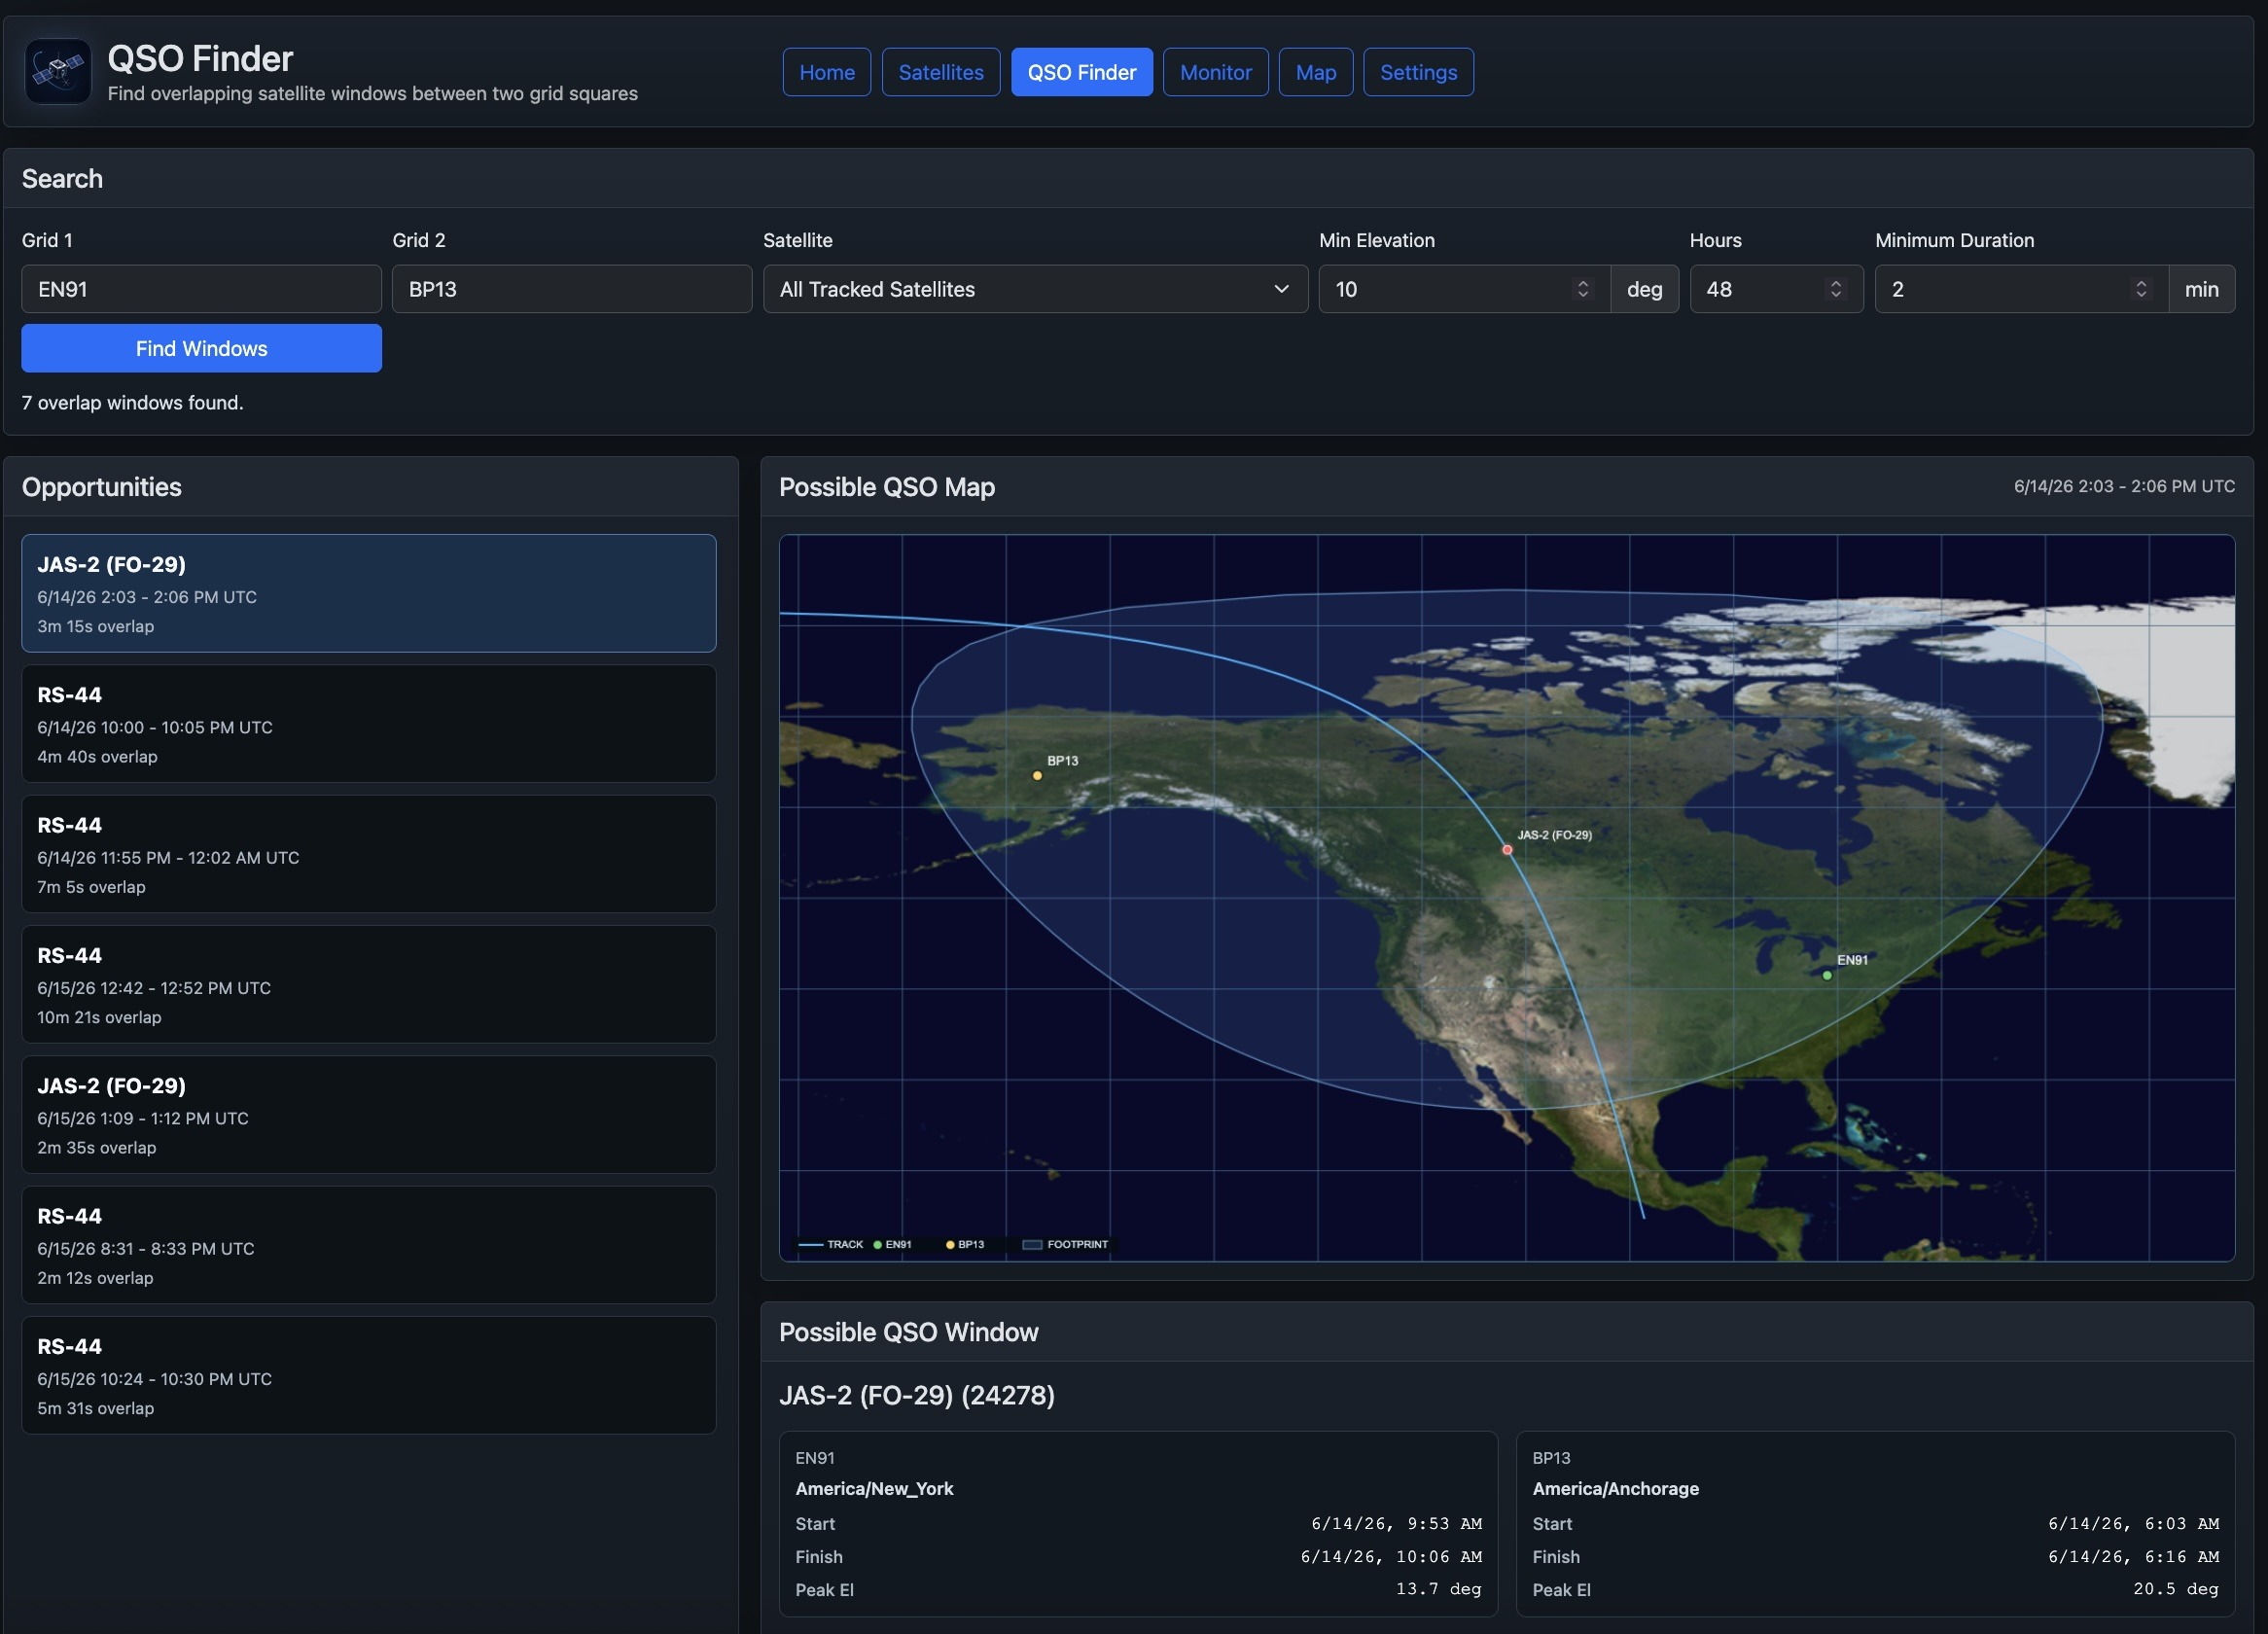This screenshot has width=2268, height=1634.
Task: Click the Min Elevation input field
Action: (1464, 289)
